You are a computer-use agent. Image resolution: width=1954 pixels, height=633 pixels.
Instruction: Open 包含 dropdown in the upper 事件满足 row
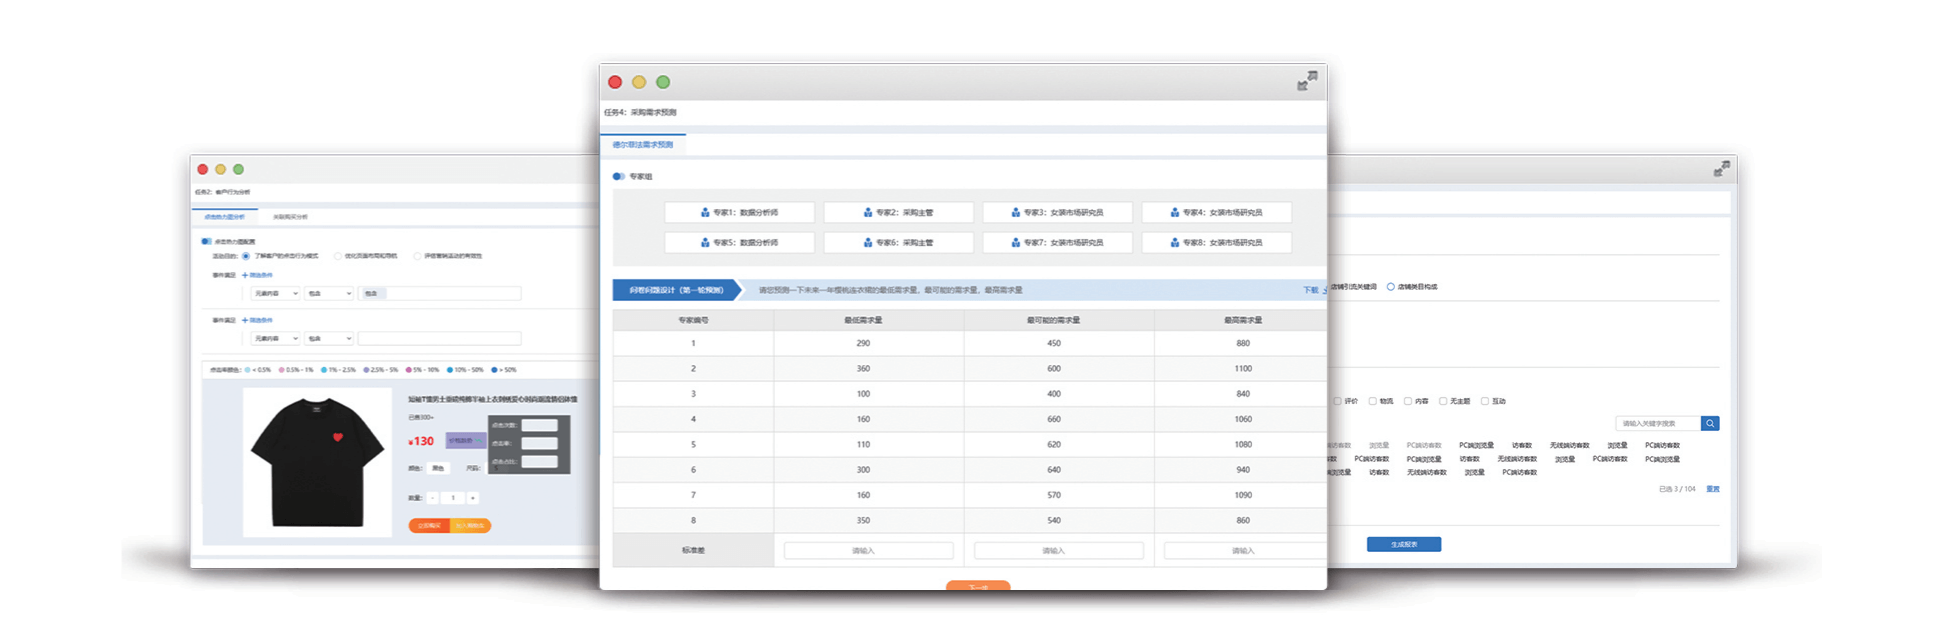point(329,293)
